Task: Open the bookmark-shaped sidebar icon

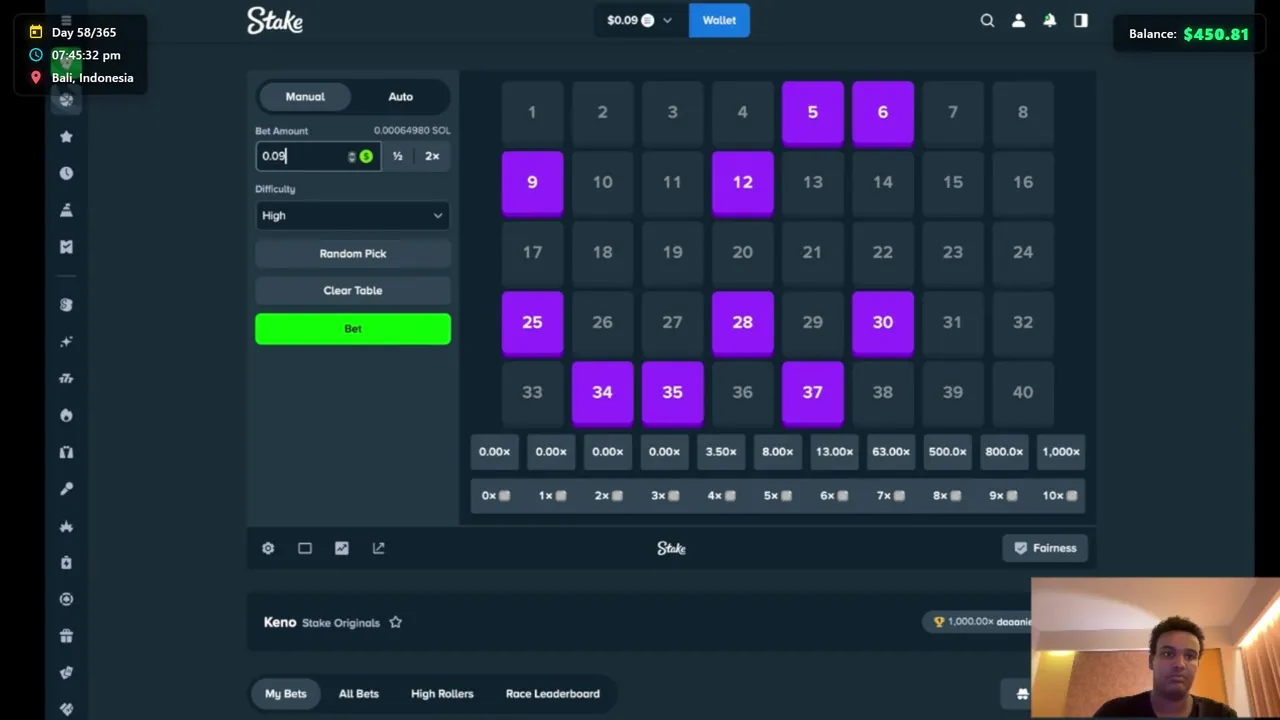Action: [66, 246]
